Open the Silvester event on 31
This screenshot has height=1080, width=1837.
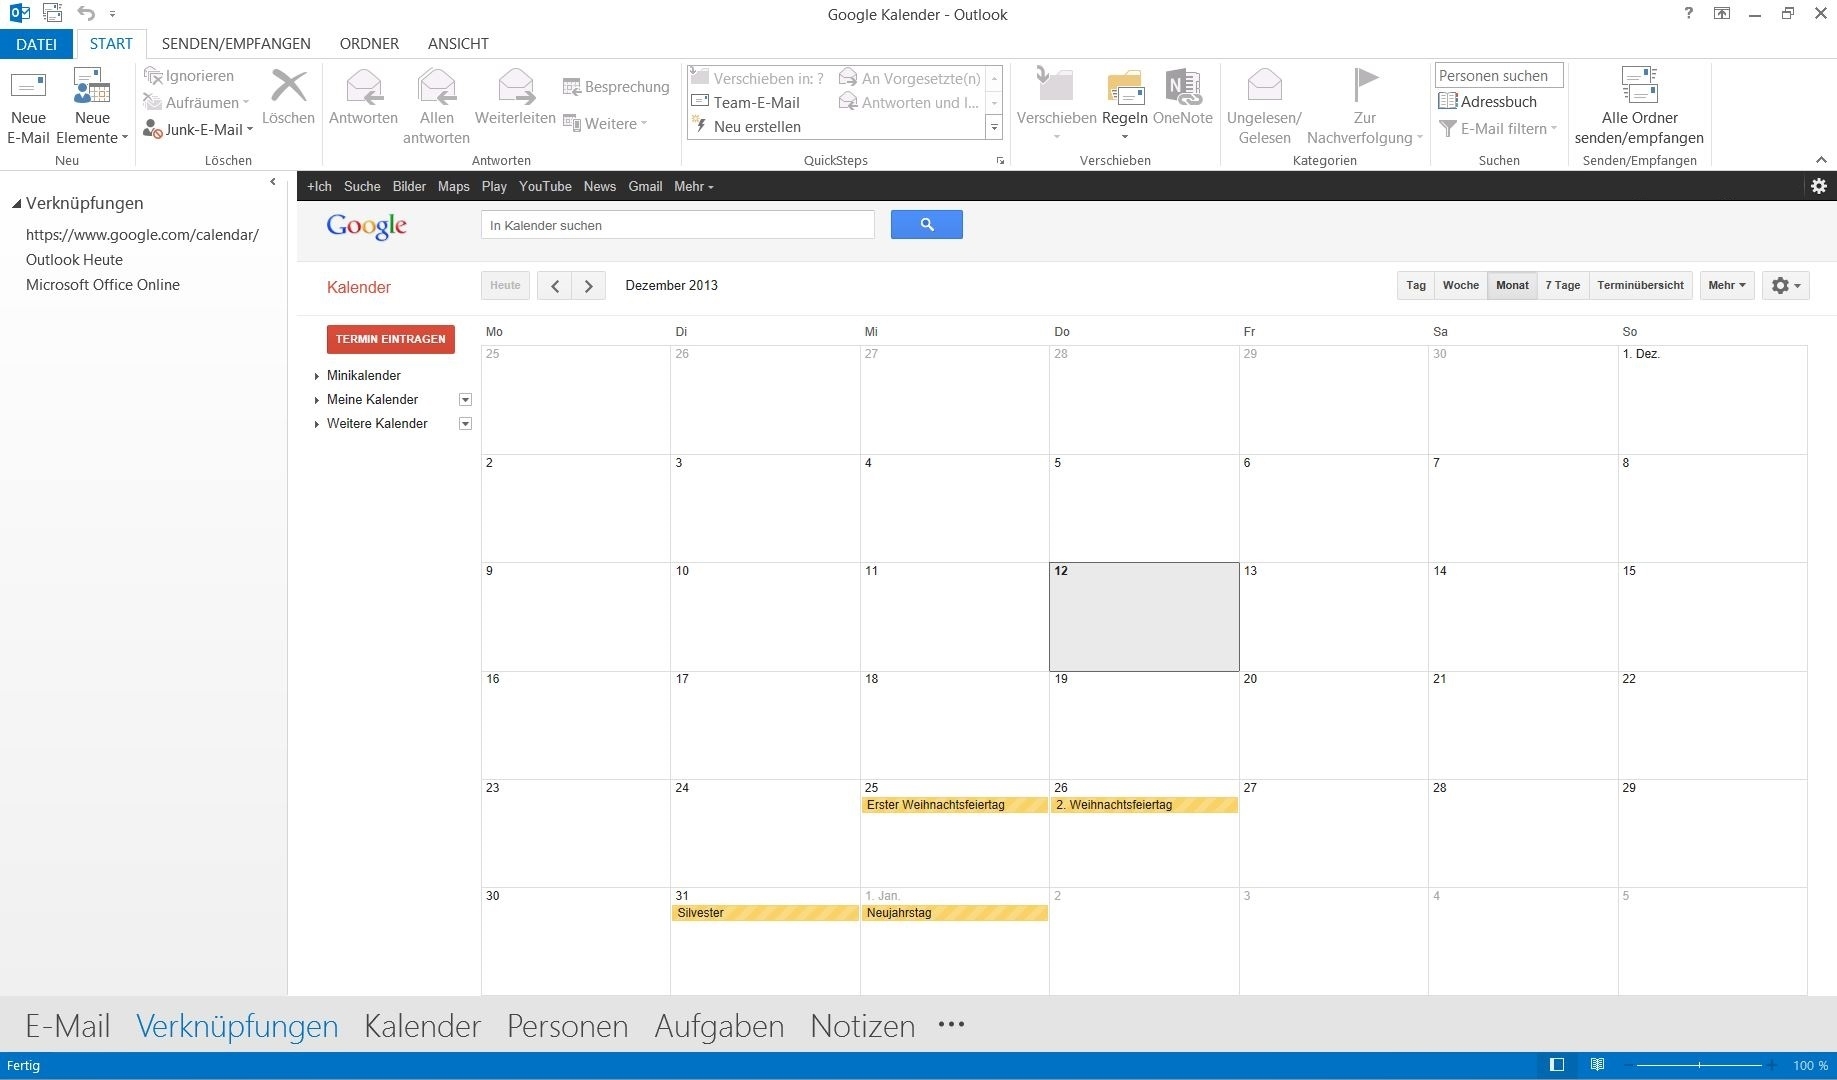click(765, 913)
